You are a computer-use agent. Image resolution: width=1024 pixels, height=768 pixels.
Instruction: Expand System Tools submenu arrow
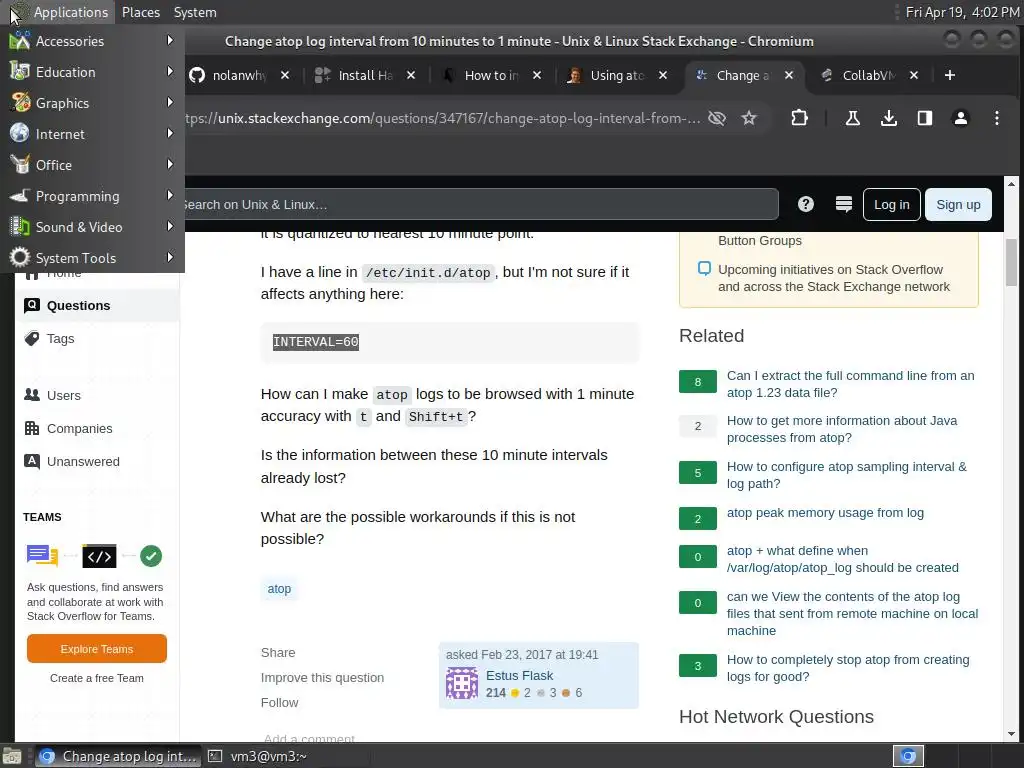click(170, 257)
